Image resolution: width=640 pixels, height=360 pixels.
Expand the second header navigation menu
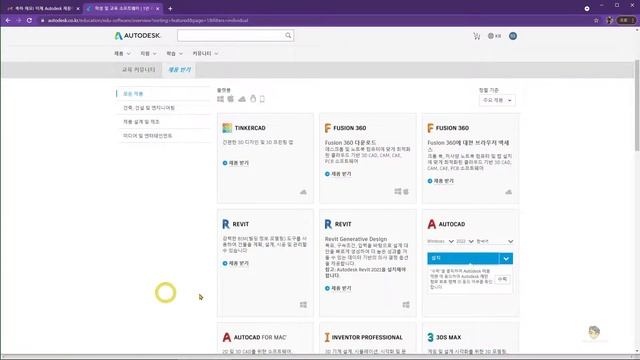click(148, 53)
